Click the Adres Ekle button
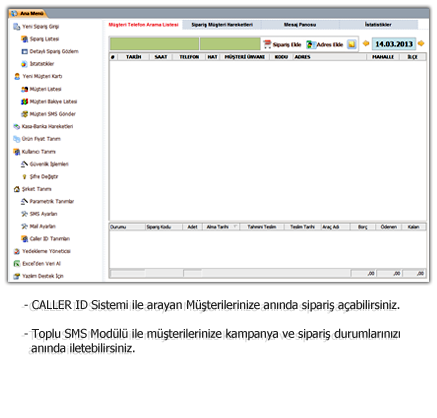 [x=325, y=44]
